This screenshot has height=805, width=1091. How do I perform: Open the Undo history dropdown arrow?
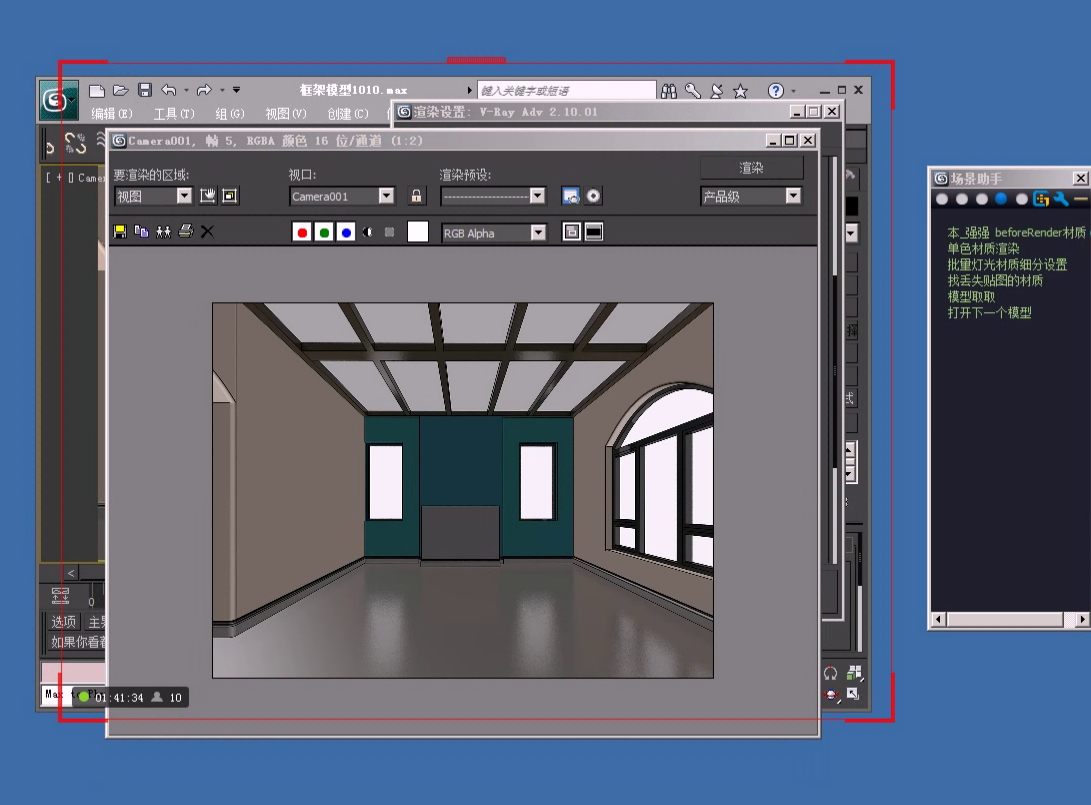(x=186, y=90)
